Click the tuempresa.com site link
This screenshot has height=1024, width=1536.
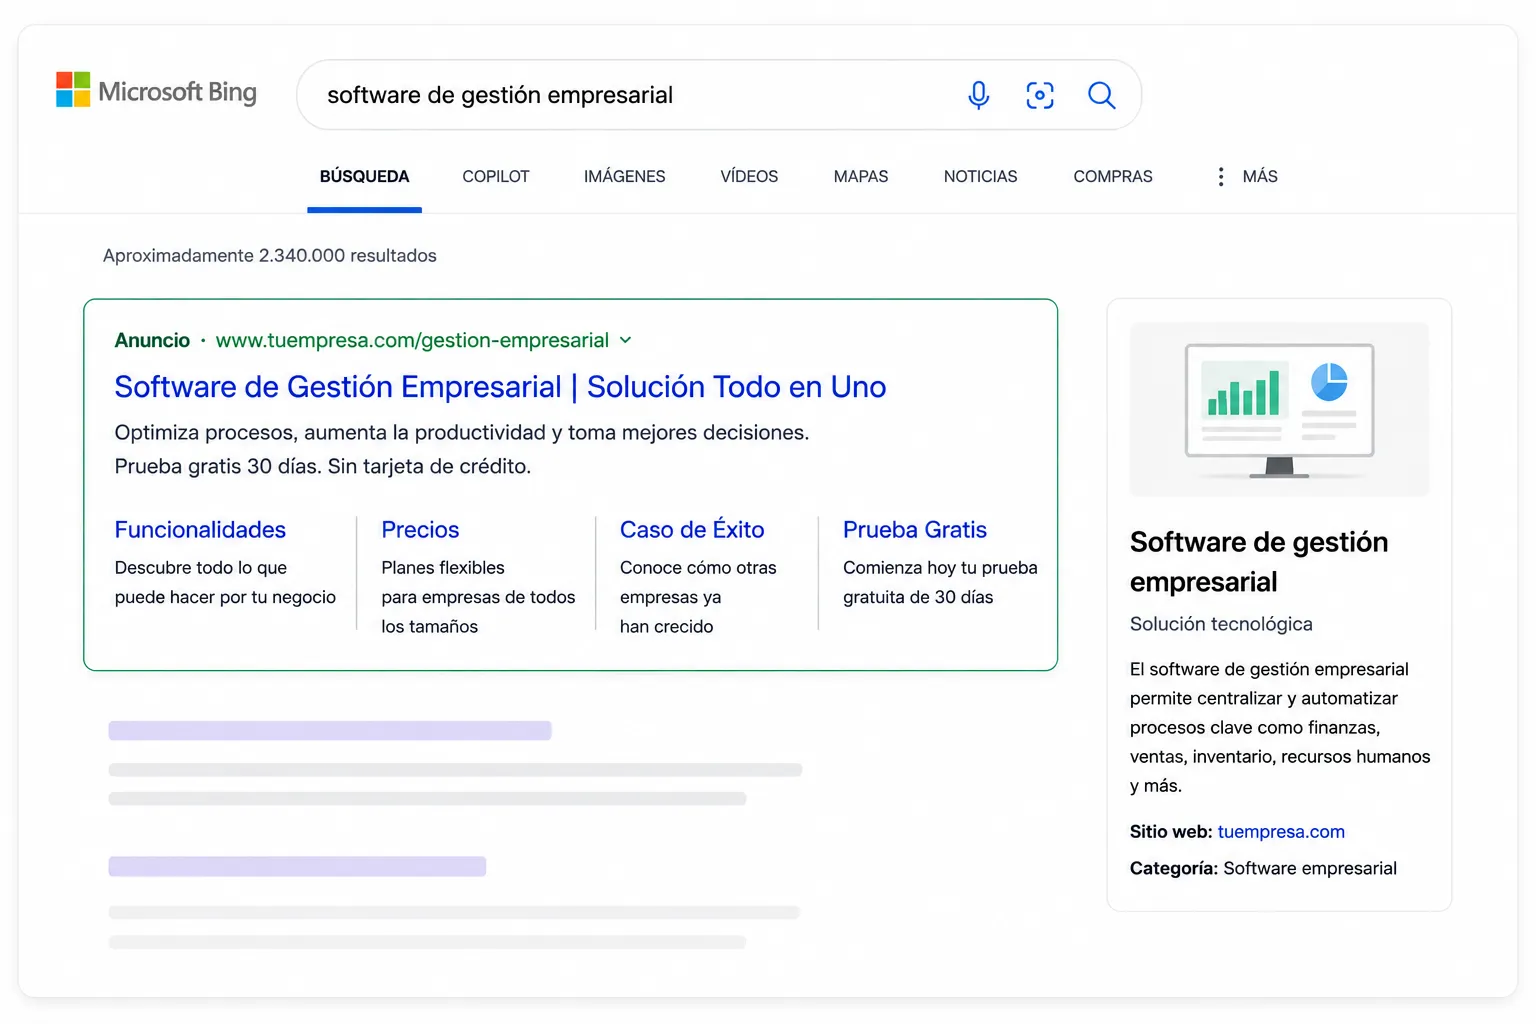tap(1281, 832)
